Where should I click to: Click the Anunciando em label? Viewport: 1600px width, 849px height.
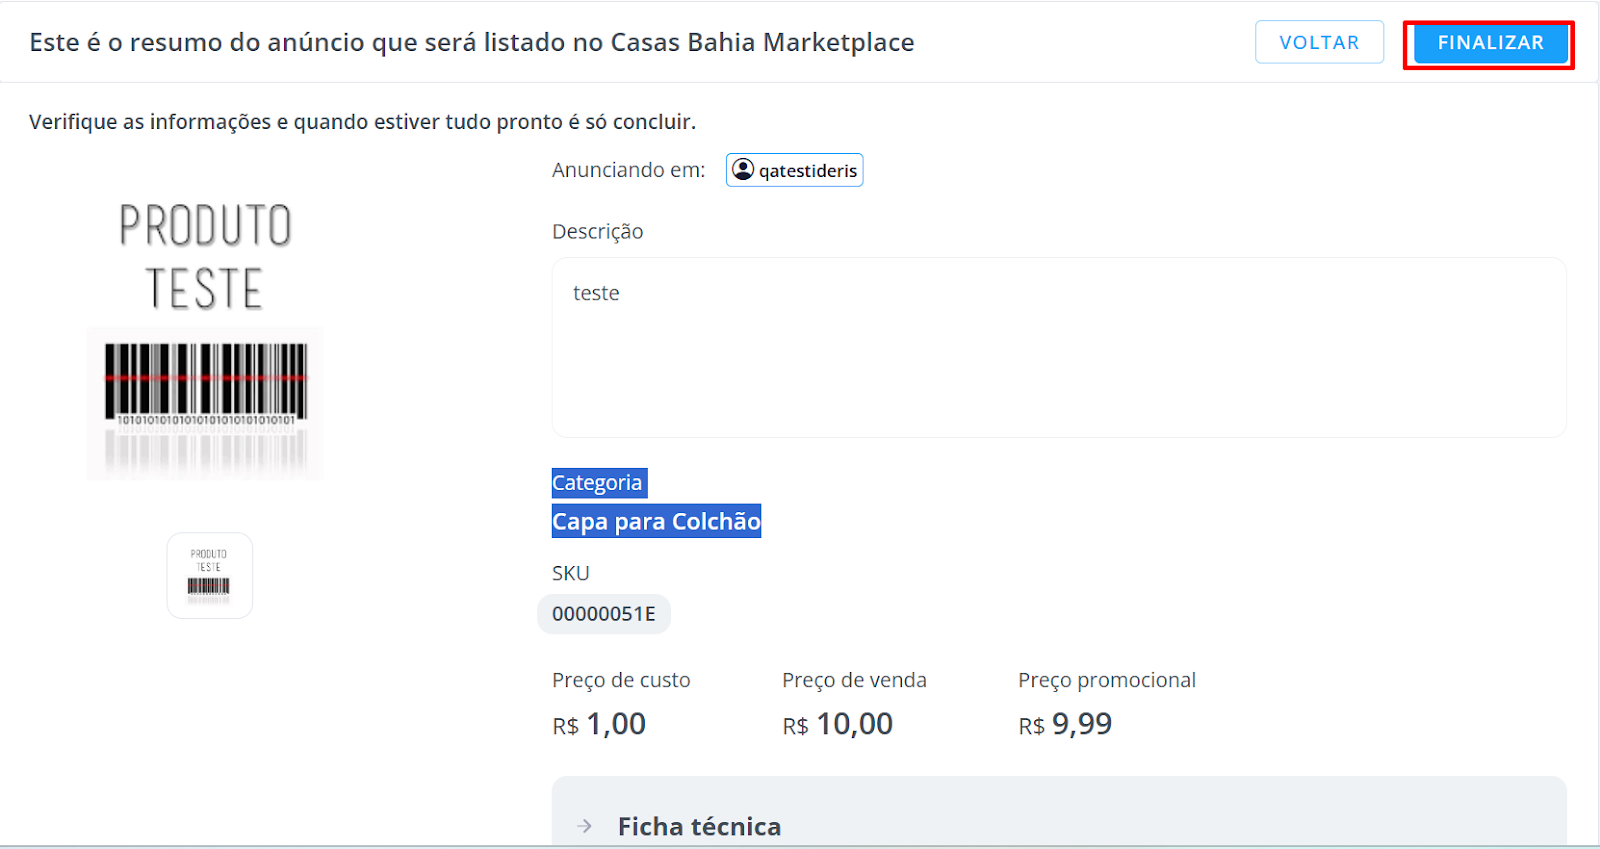(628, 170)
